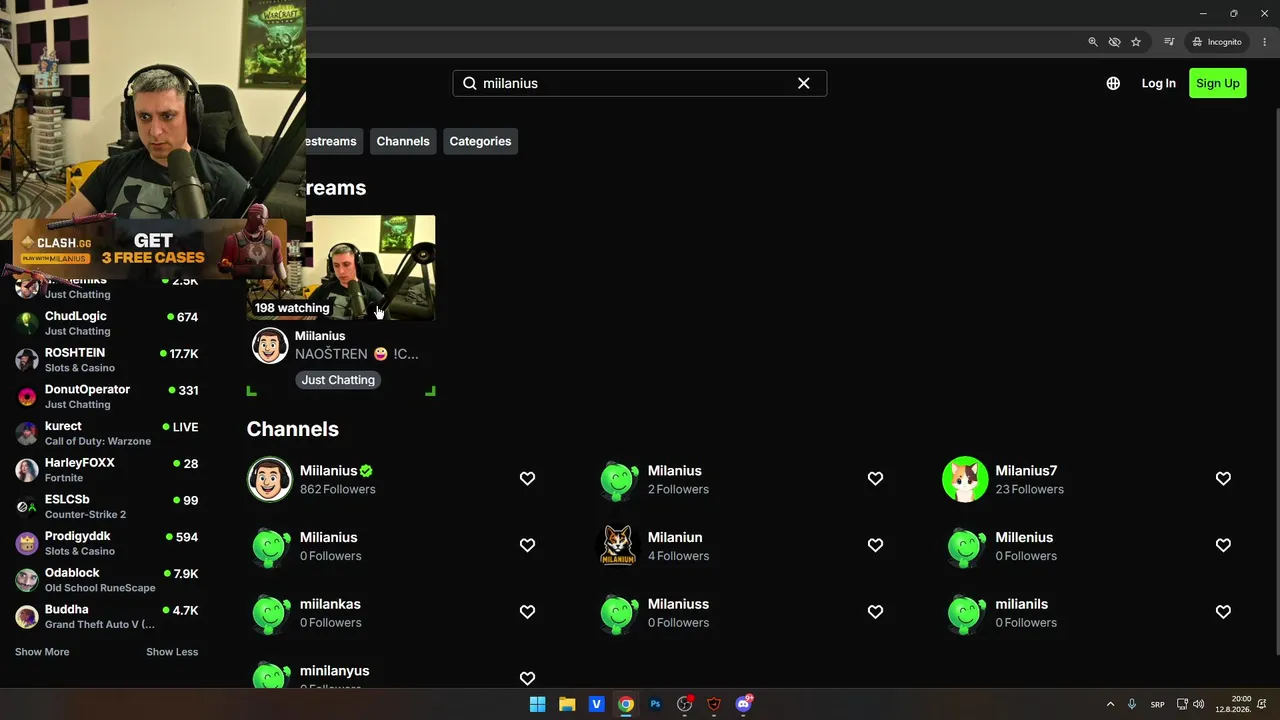Open the language globe menu
Image resolution: width=1280 pixels, height=720 pixels.
tap(1113, 83)
